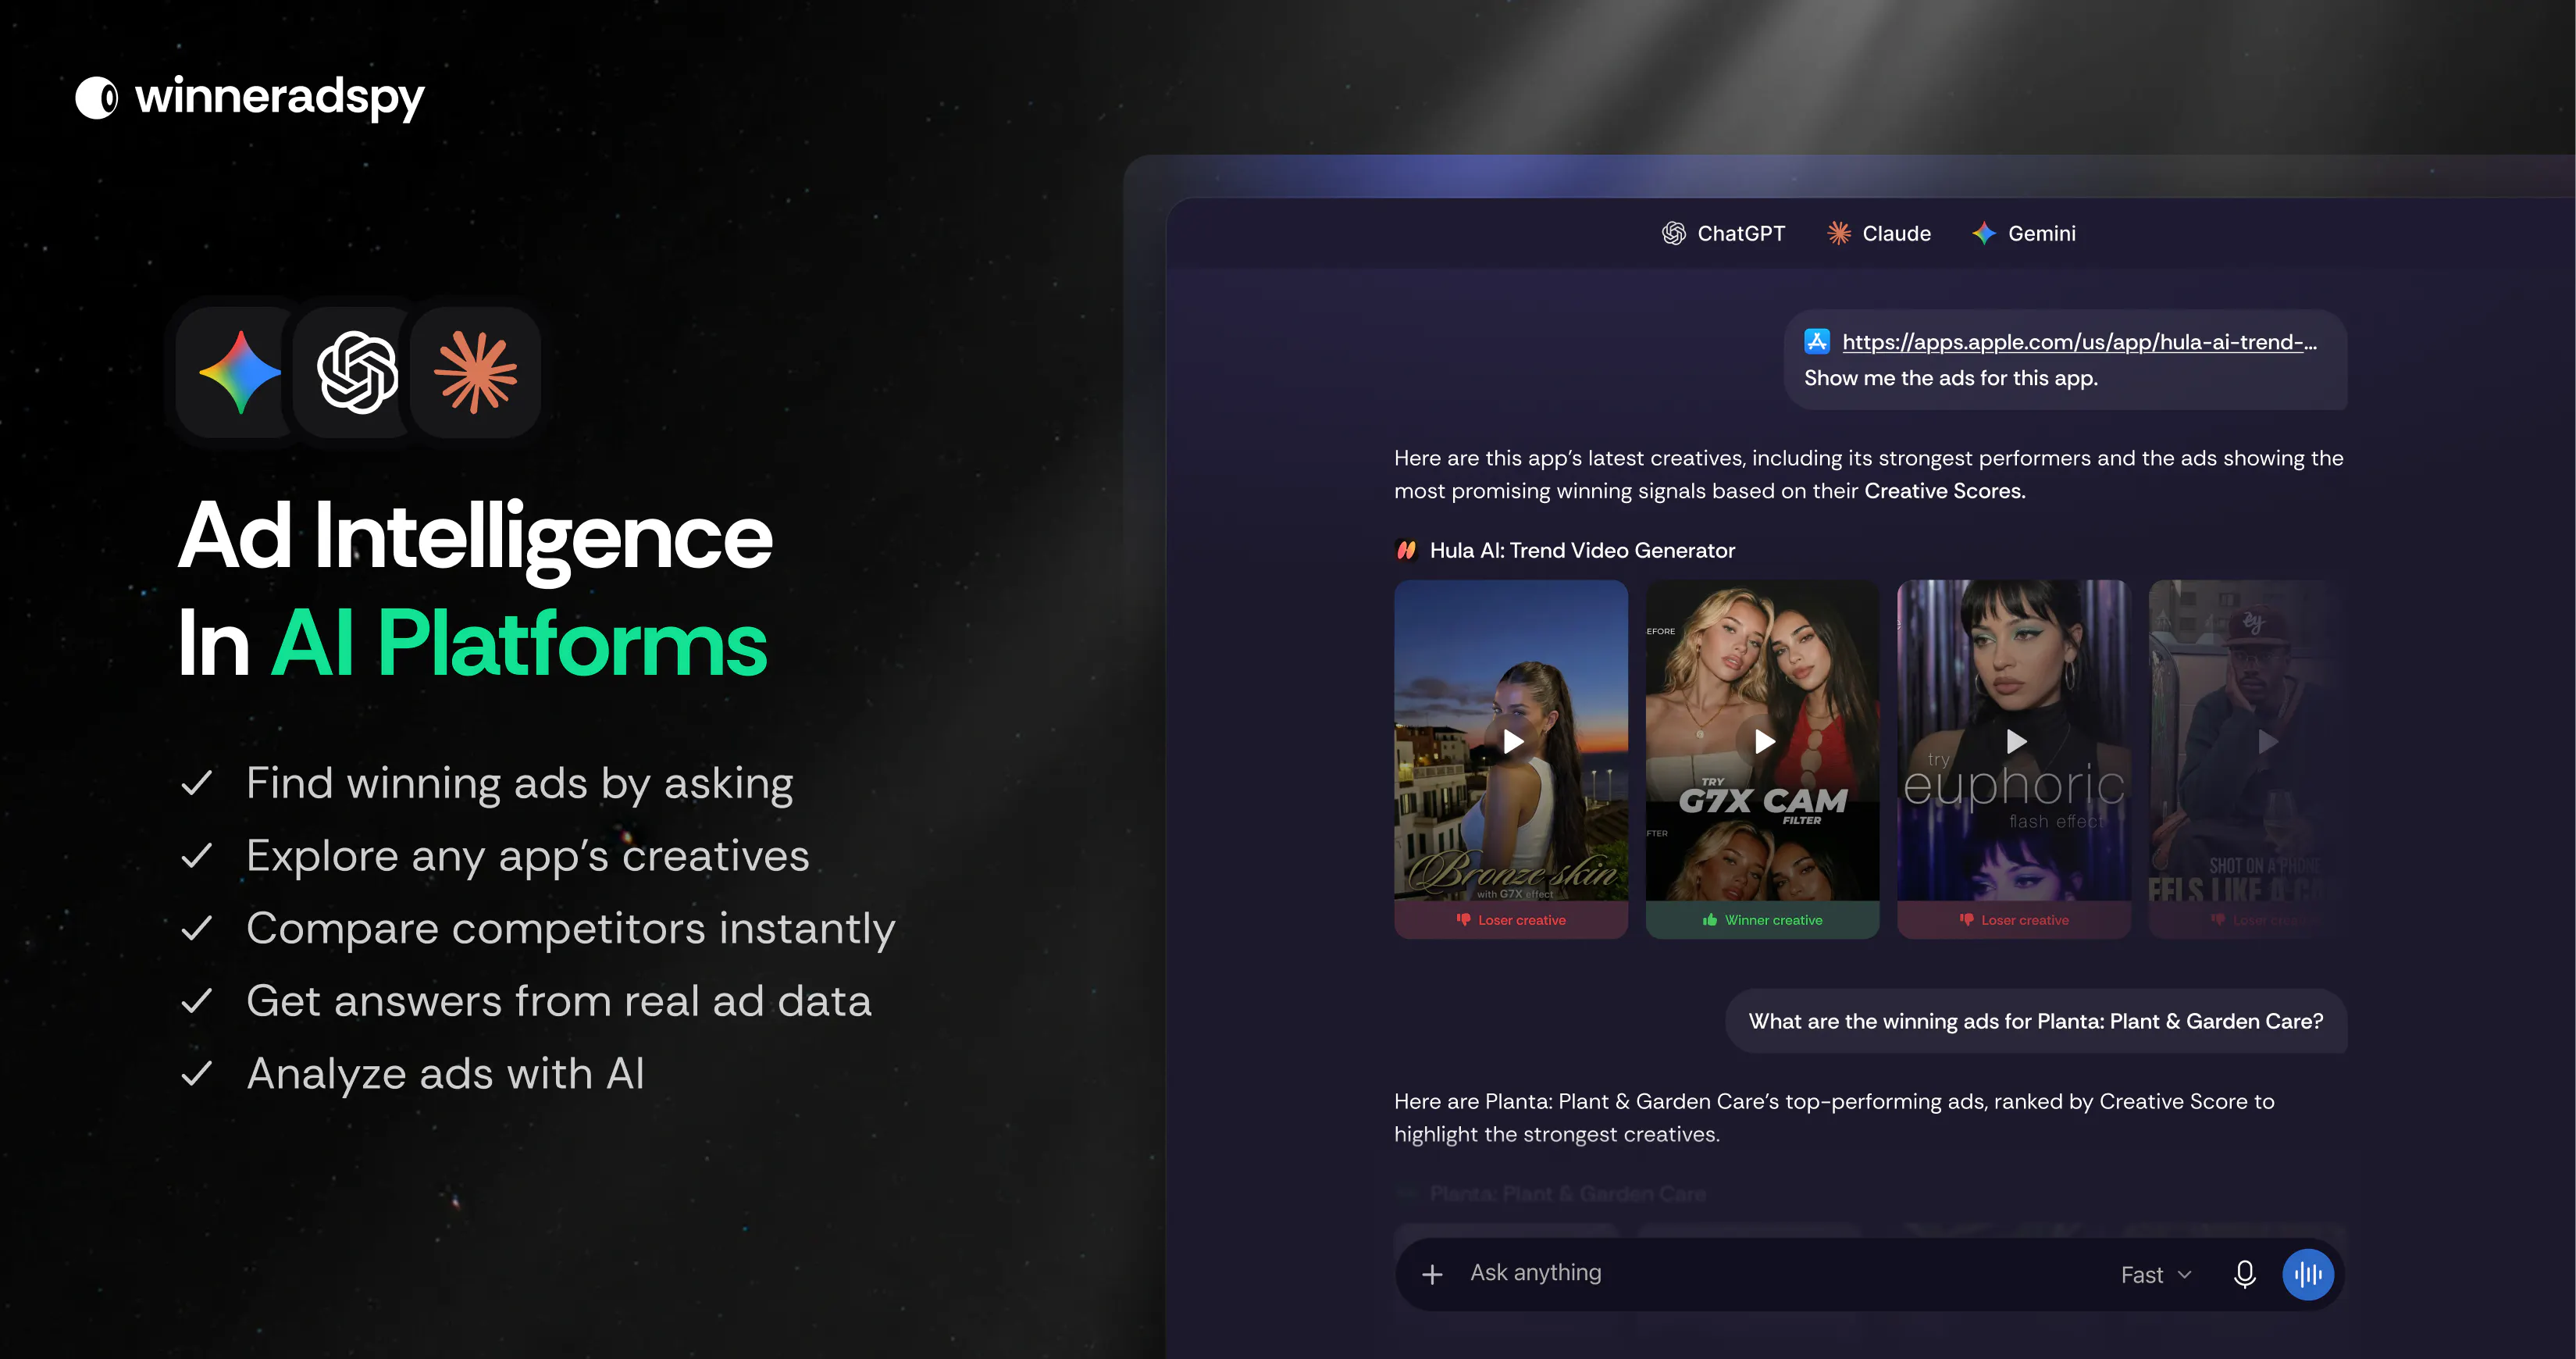2576x1359 pixels.
Task: Open the apps.apple.com hula-ai-trend link
Action: click(x=2079, y=342)
